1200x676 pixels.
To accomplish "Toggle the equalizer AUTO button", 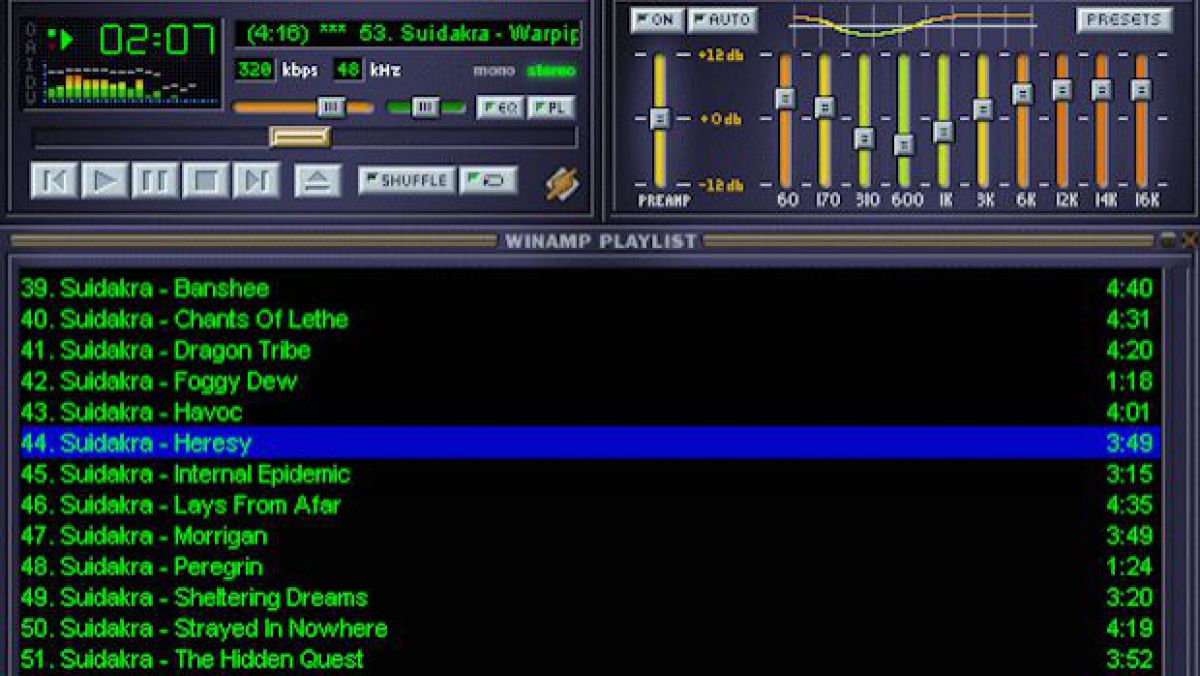I will click(722, 20).
